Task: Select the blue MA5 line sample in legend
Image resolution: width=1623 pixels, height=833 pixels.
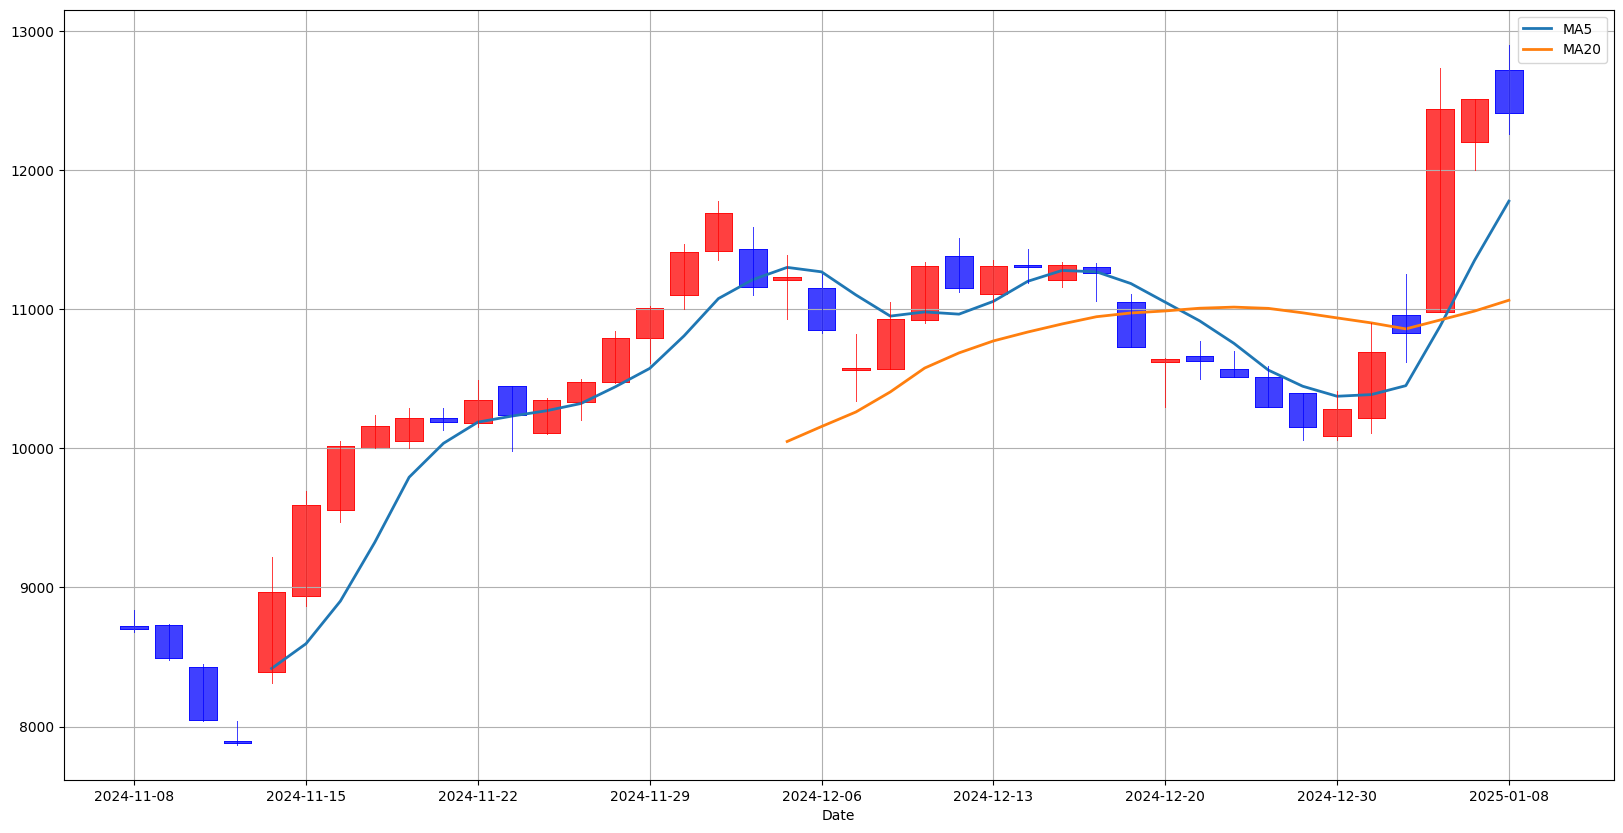Action: click(x=1539, y=30)
